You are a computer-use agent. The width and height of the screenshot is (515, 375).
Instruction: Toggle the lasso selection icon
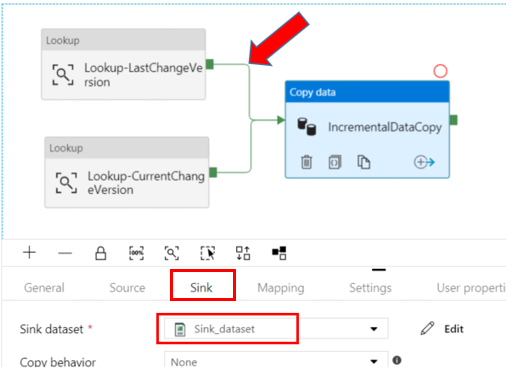click(x=207, y=253)
